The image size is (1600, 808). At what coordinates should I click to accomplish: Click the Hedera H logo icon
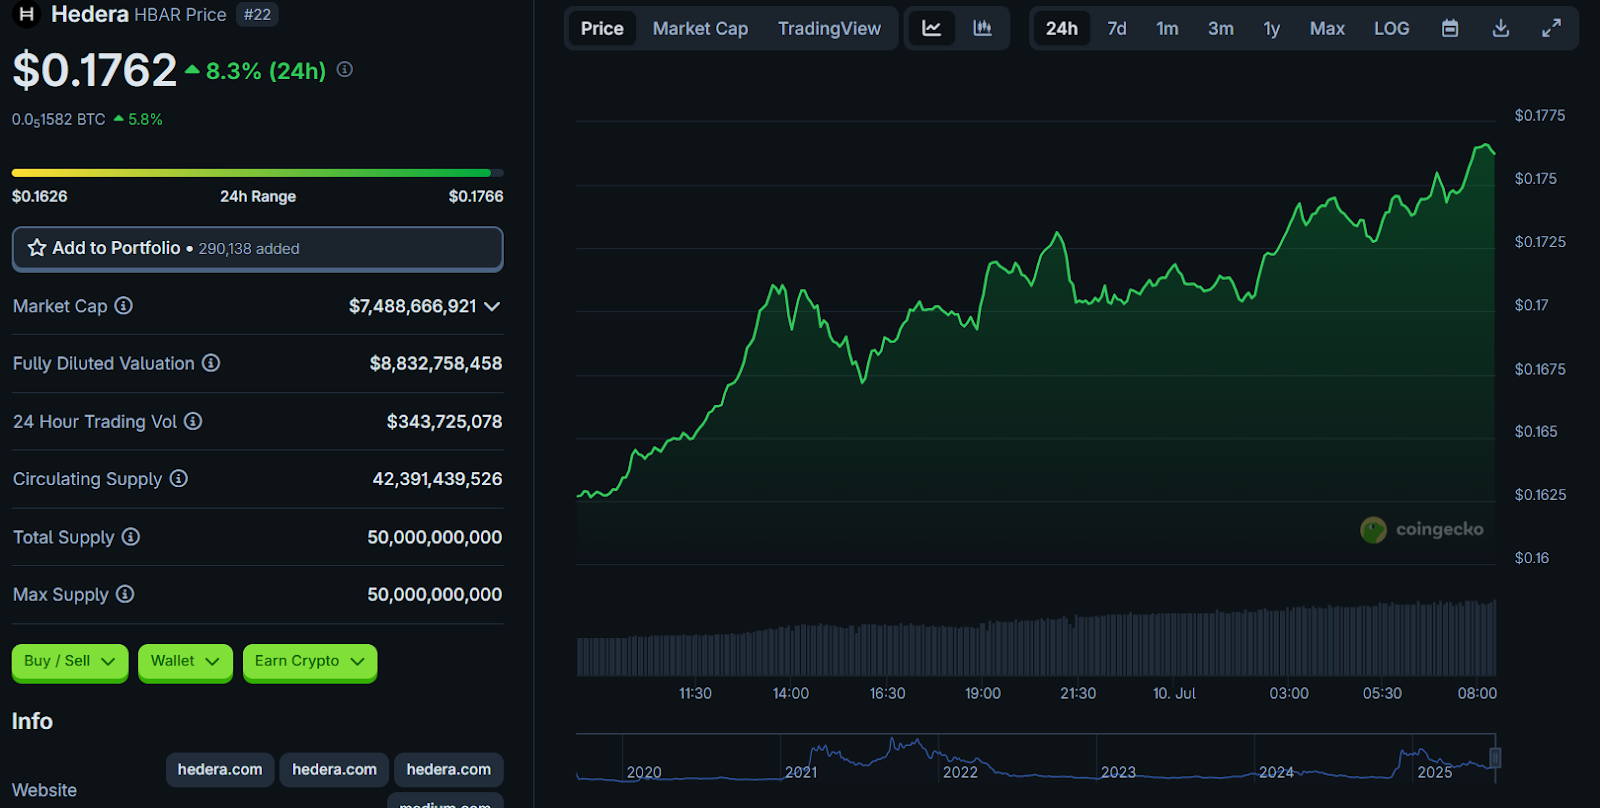[x=27, y=14]
